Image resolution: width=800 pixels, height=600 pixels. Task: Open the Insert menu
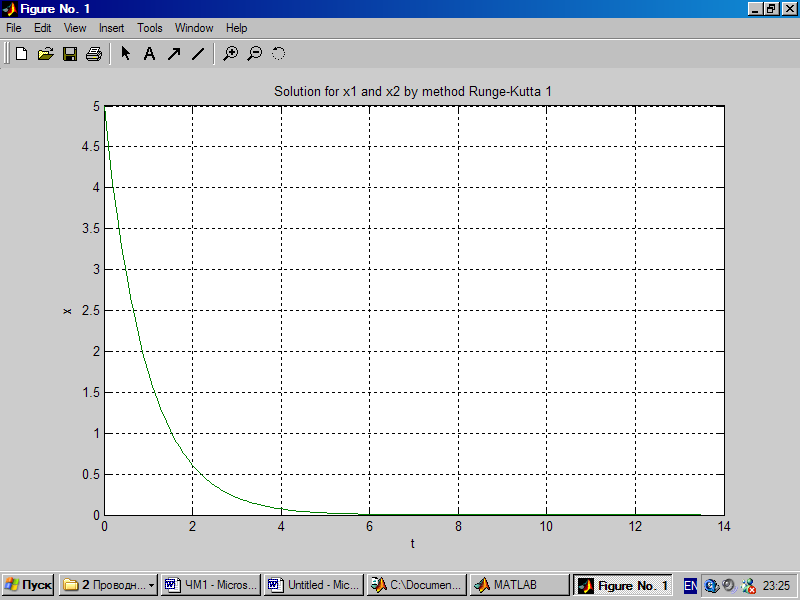click(x=111, y=28)
